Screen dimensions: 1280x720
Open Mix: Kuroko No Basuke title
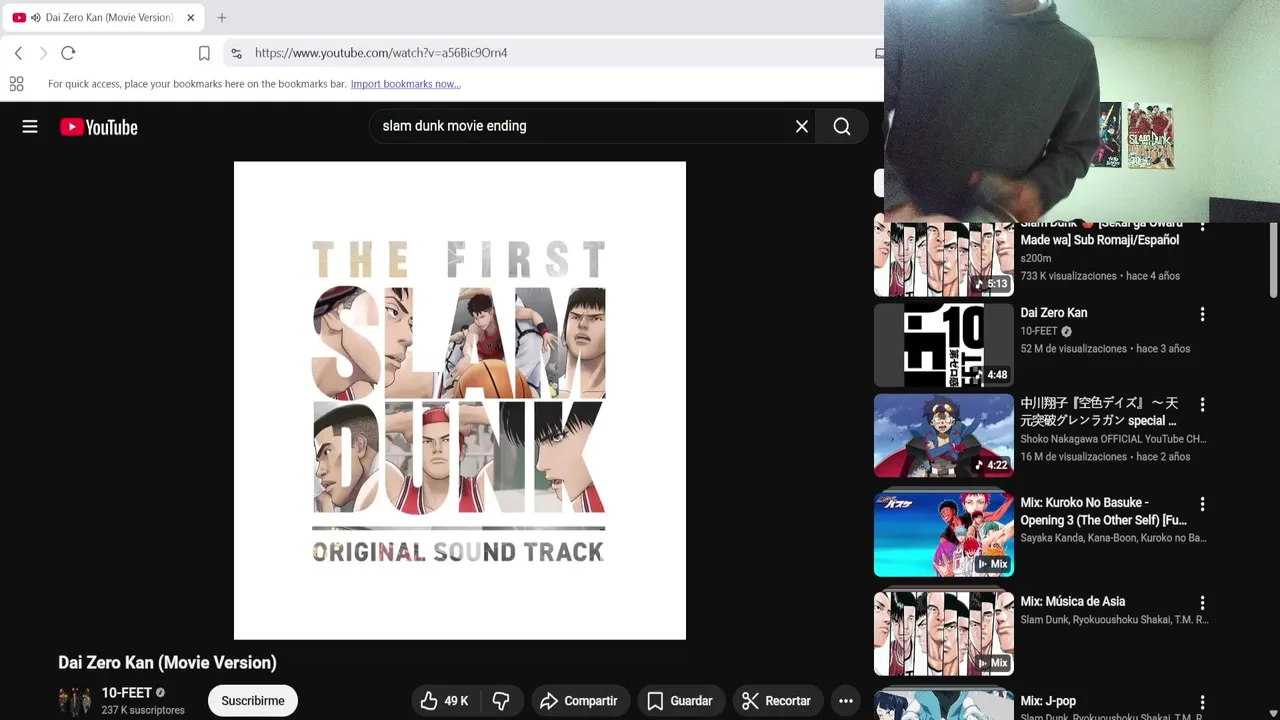pyautogui.click(x=1104, y=511)
